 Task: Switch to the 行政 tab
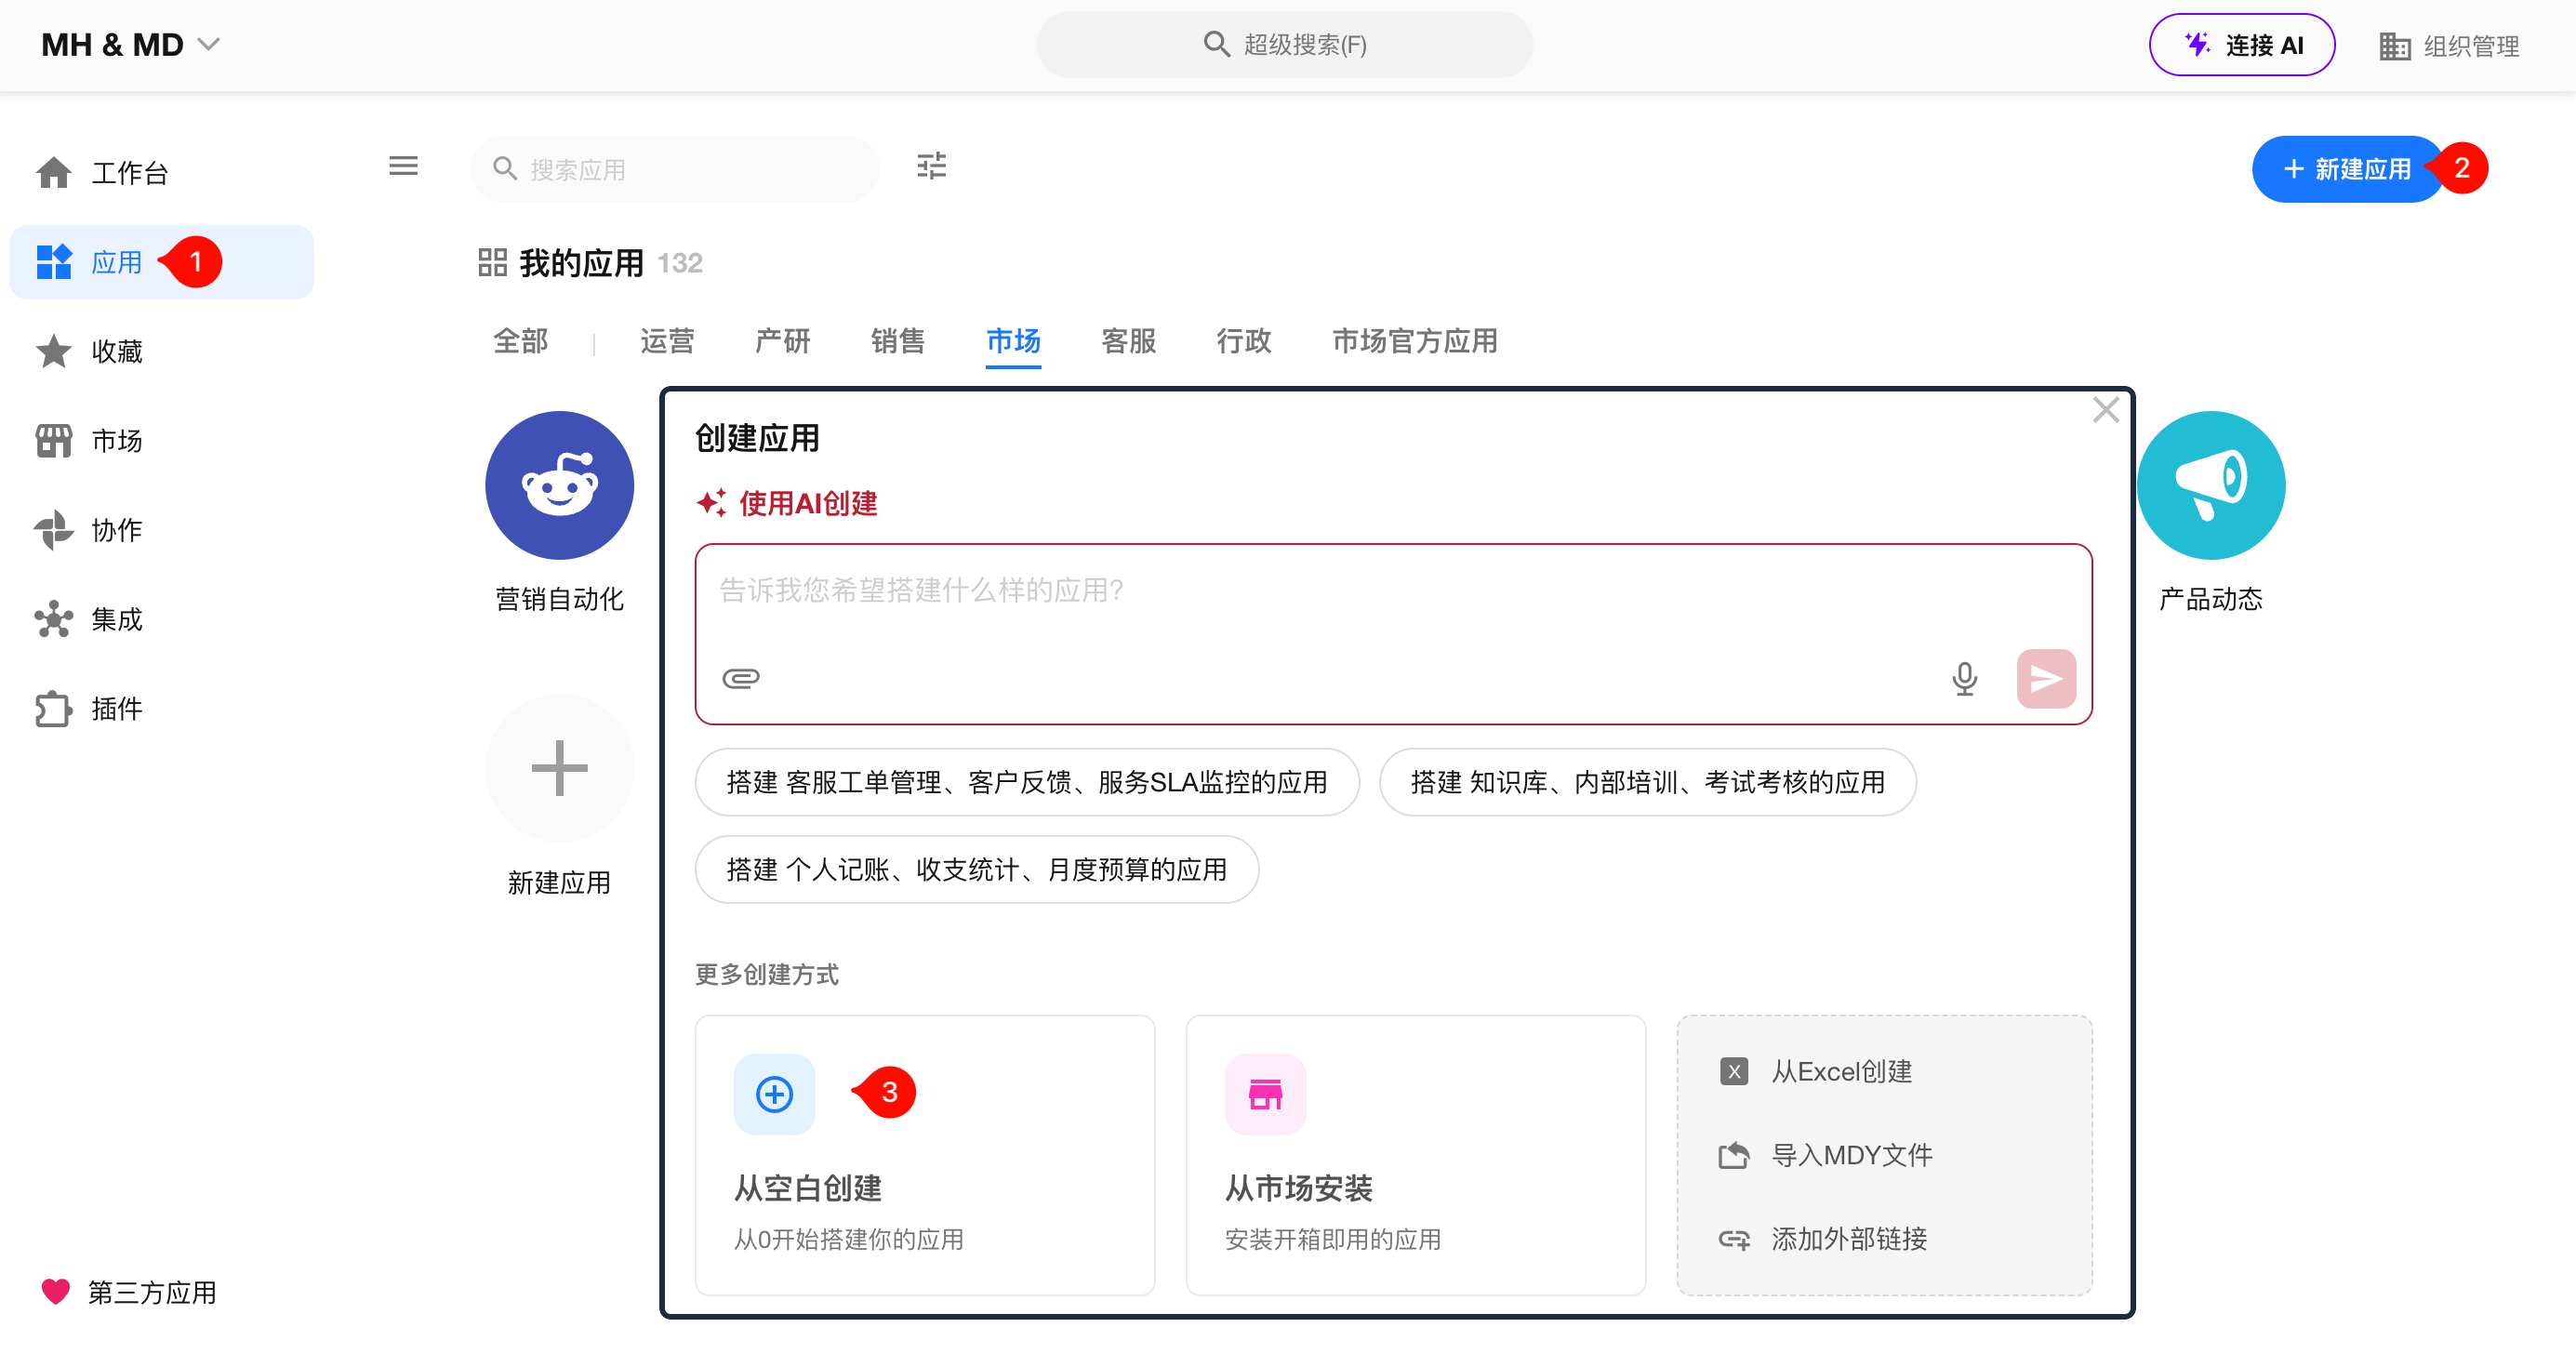(1243, 341)
